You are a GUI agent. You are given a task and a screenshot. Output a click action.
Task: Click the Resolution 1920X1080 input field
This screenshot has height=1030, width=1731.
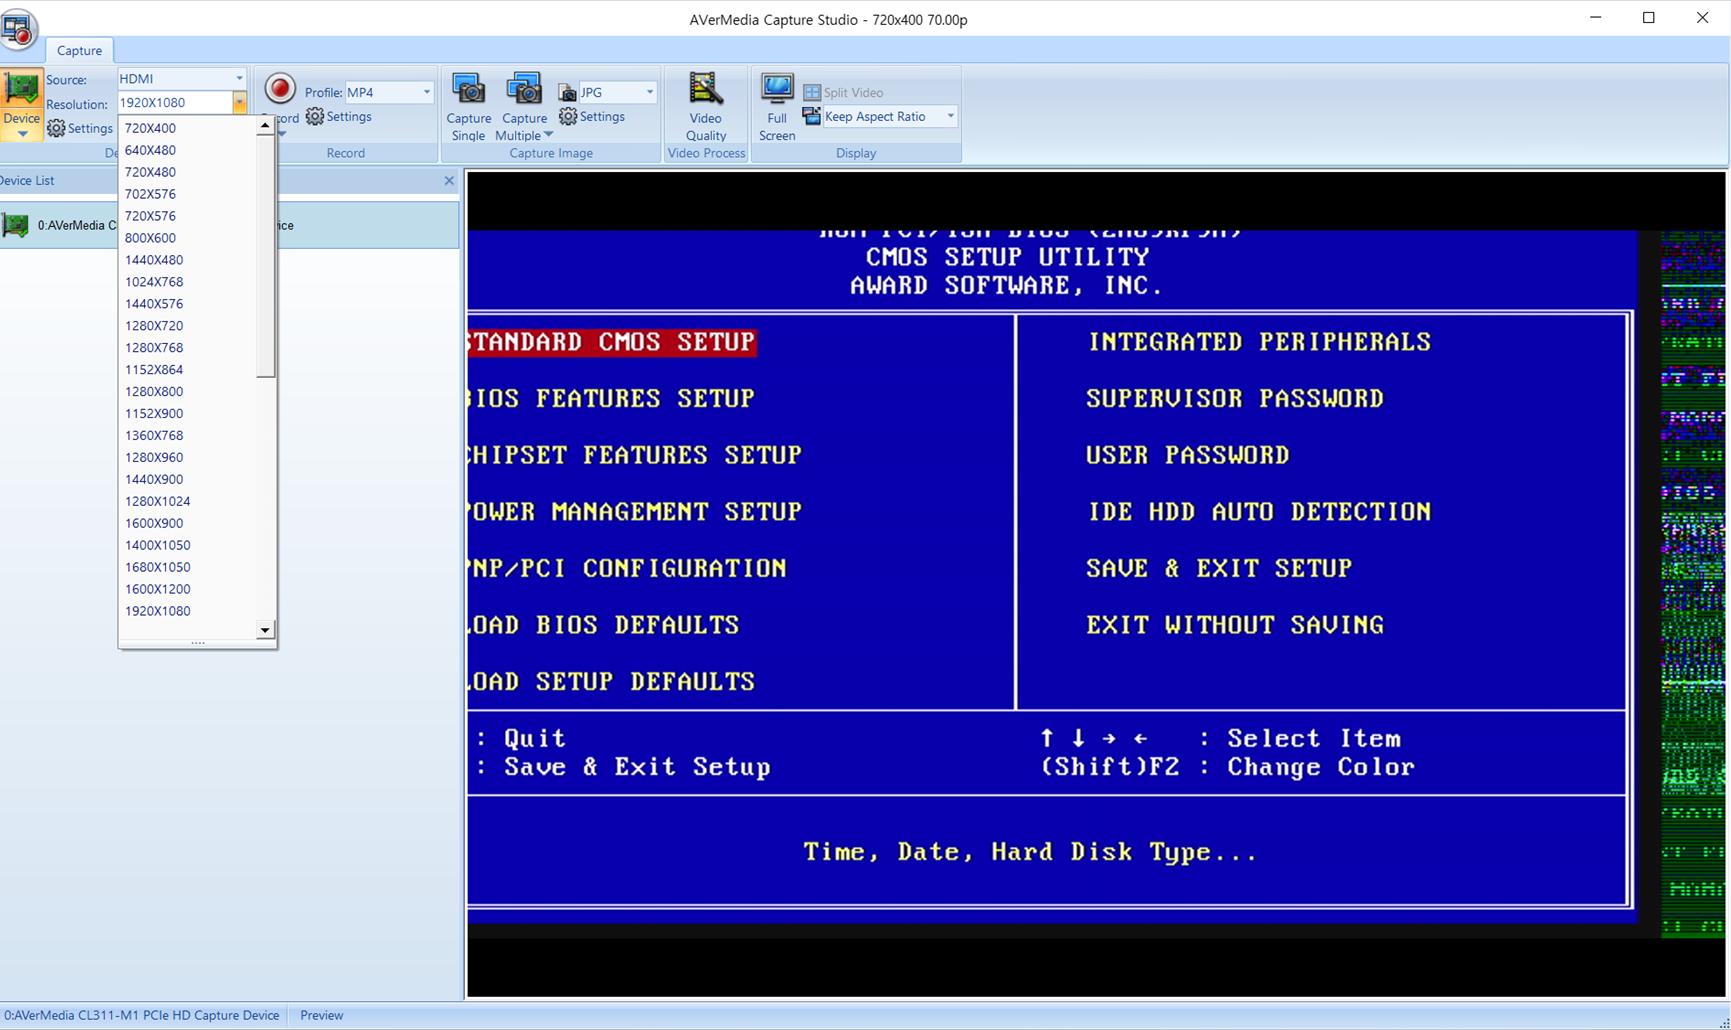point(175,102)
